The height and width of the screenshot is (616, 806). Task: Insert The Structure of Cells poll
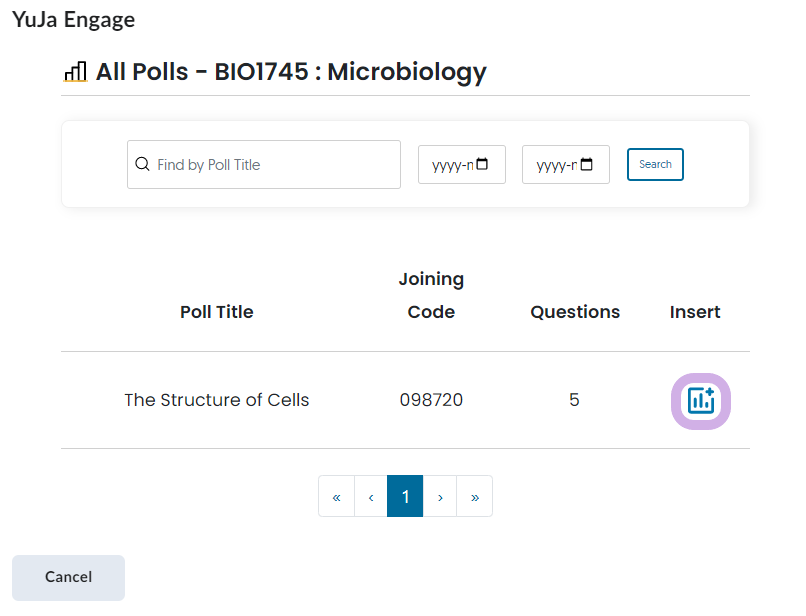pos(701,401)
